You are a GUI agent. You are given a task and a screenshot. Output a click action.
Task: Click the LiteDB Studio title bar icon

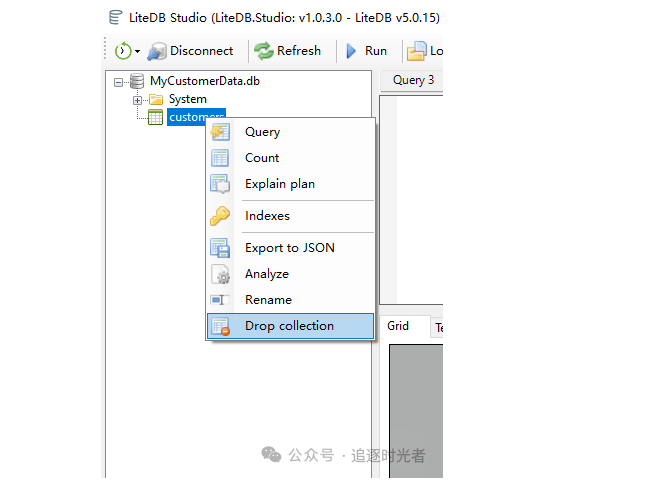[x=116, y=18]
